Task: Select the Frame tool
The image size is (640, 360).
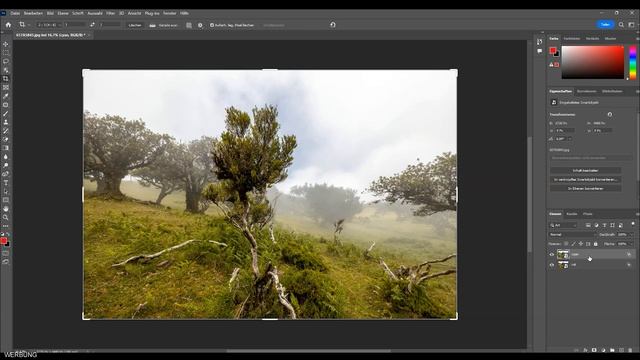Action: pyautogui.click(x=6, y=87)
